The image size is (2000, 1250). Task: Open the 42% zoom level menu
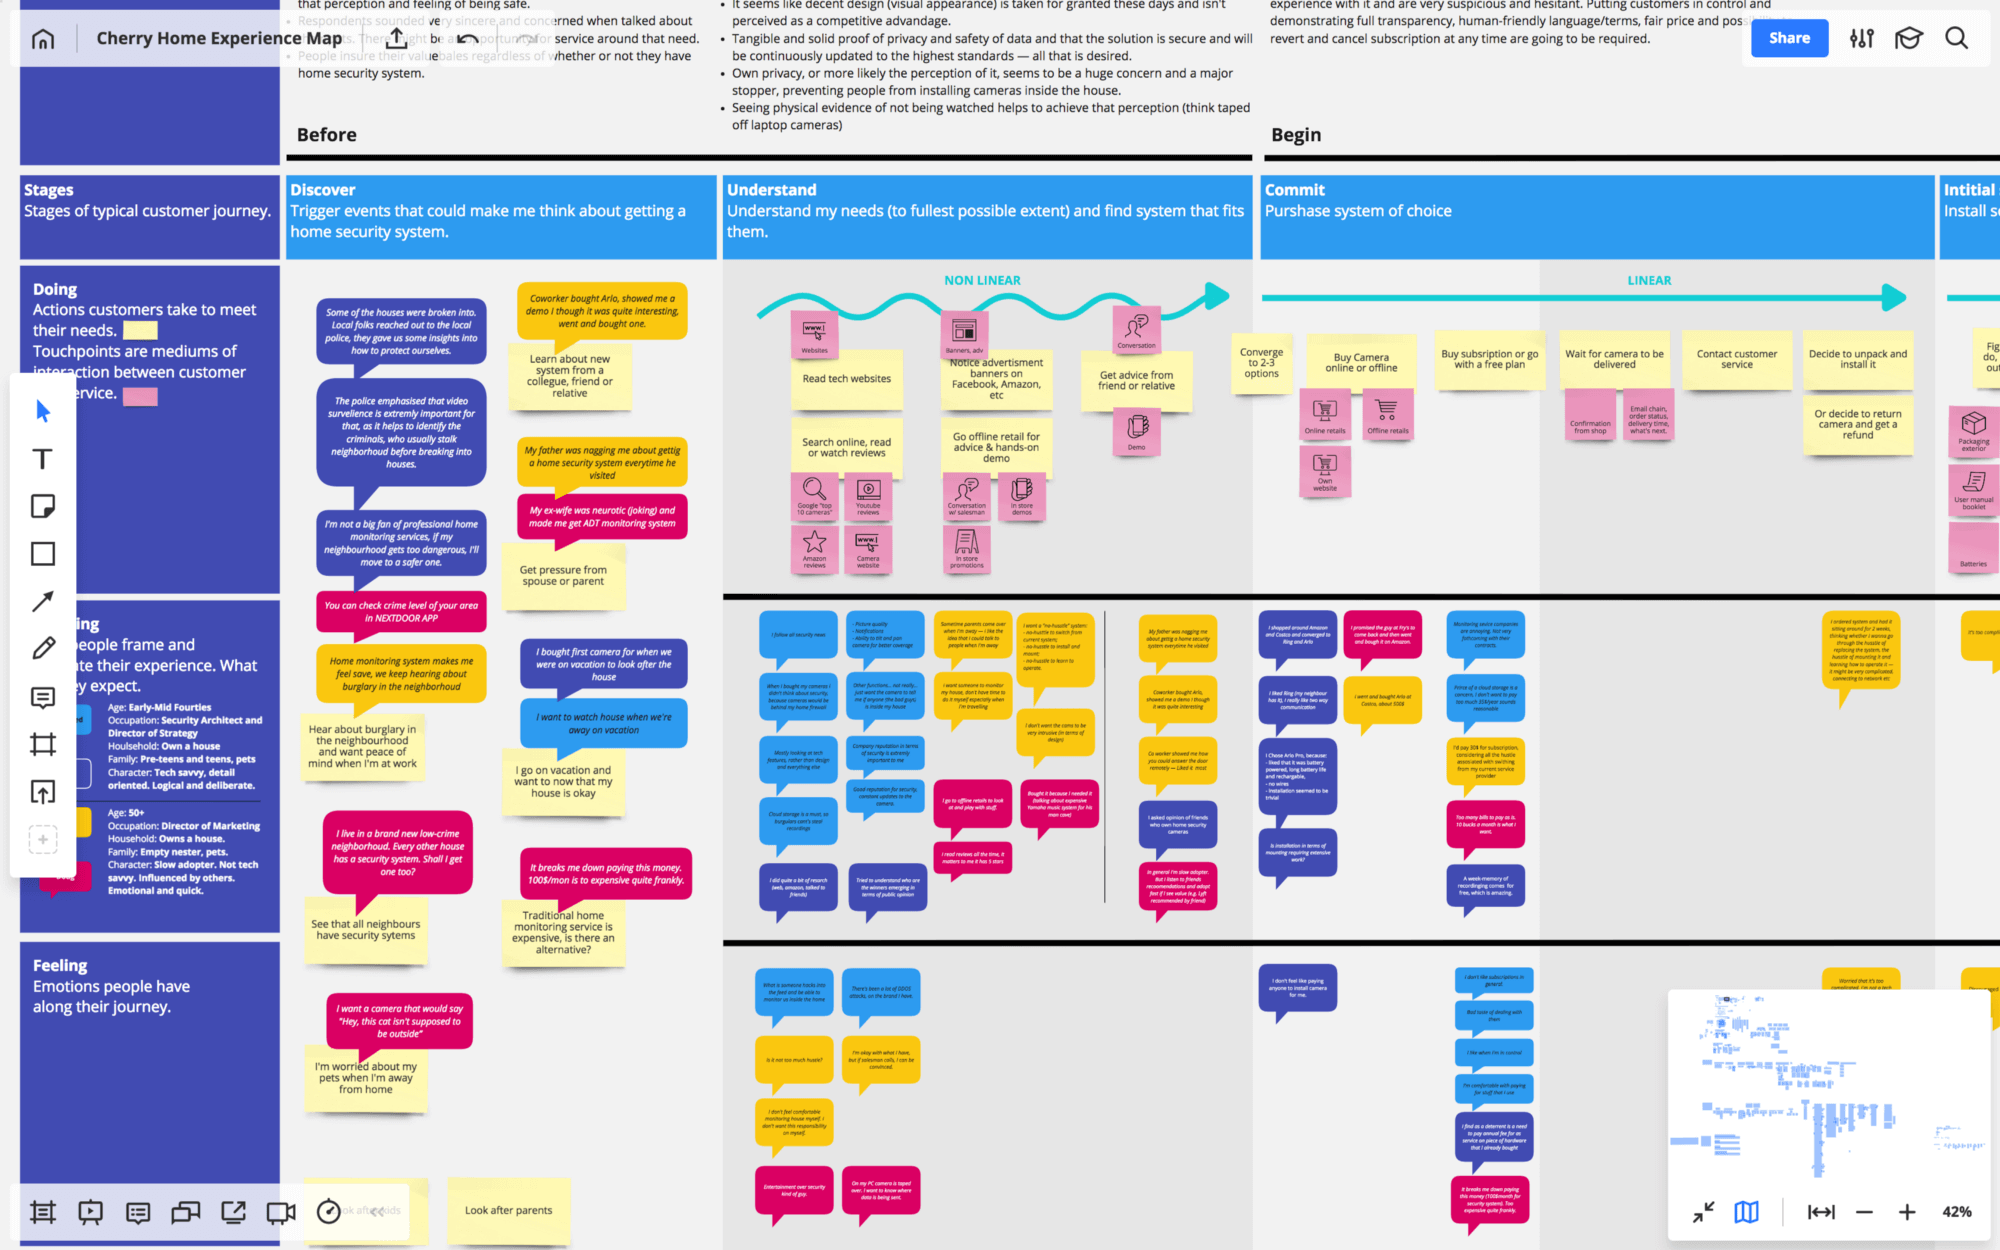point(1957,1212)
